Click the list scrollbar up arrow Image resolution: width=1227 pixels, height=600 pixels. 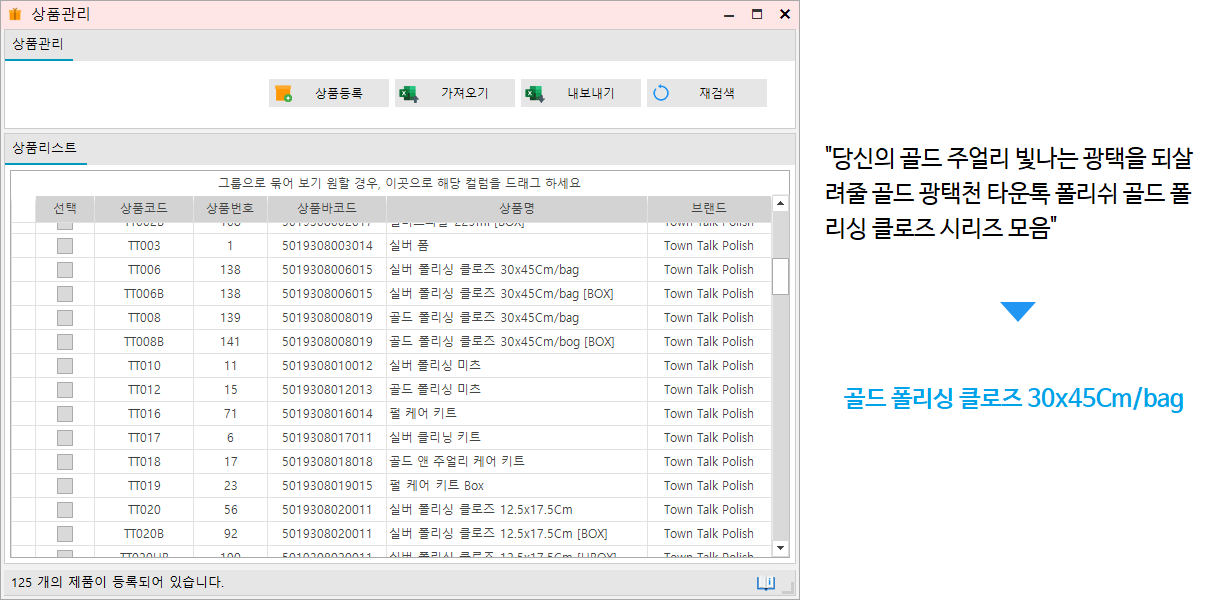(x=780, y=204)
